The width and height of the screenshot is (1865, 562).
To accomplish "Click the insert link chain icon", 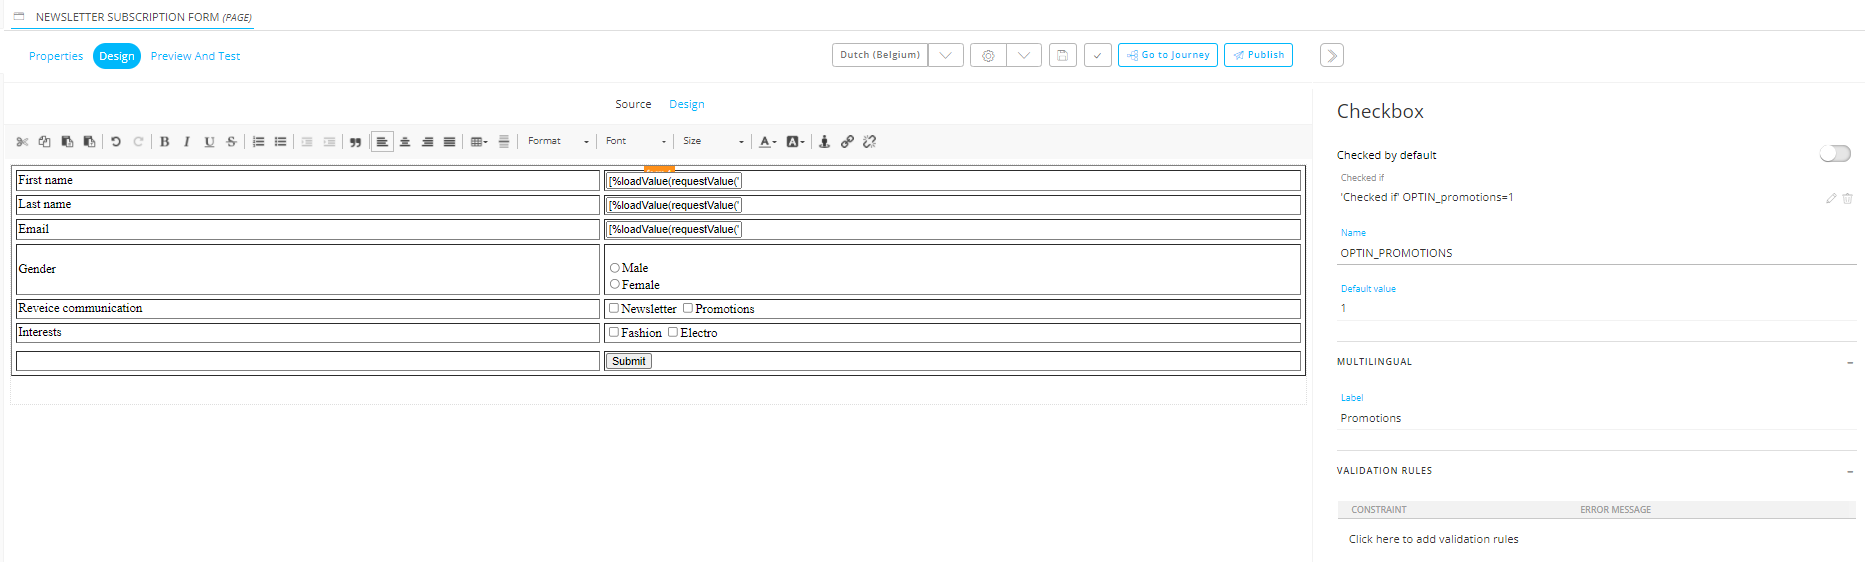I will tap(847, 142).
